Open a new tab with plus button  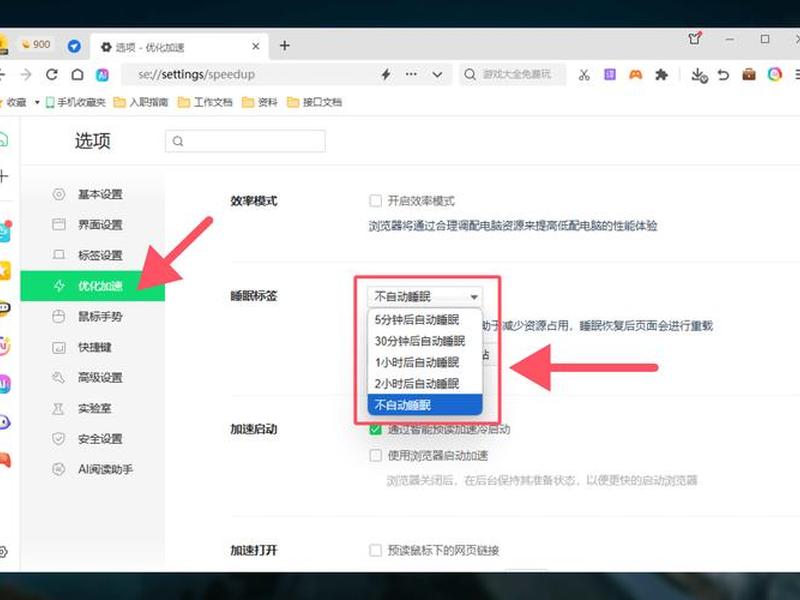[285, 46]
